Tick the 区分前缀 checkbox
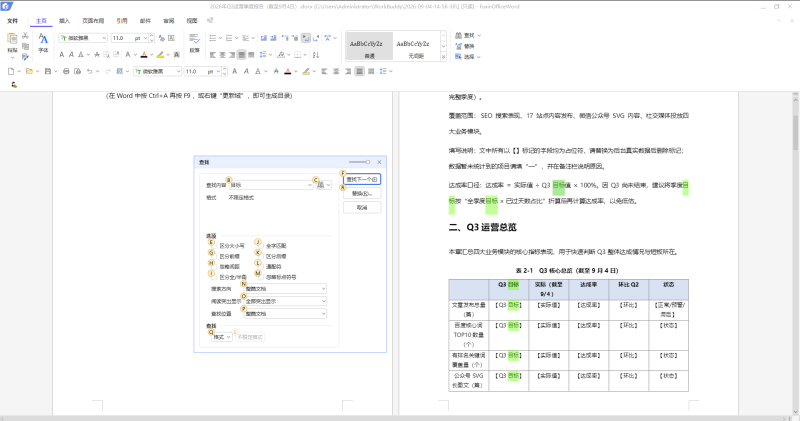 [x=214, y=256]
